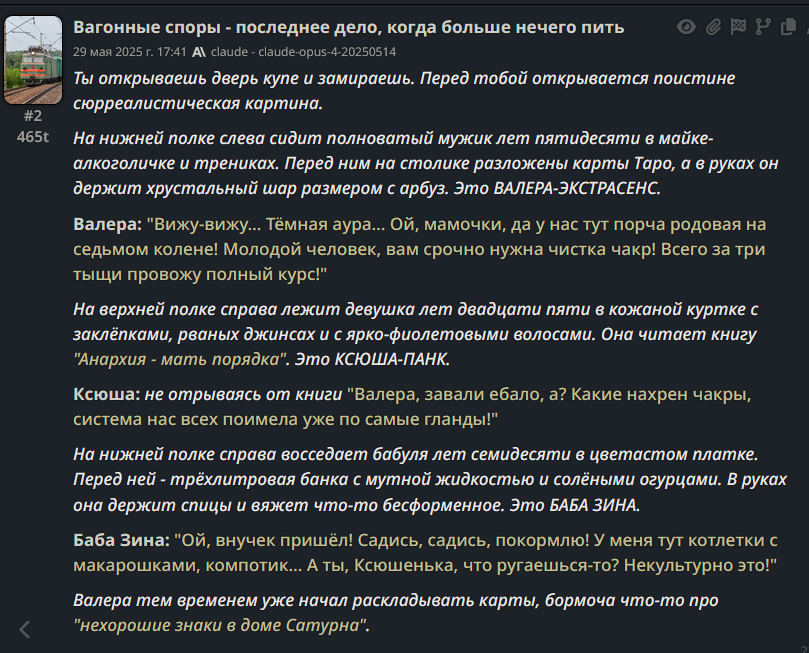Click the message timestamp 29 мая 2025
809x653 pixels.
129,52
